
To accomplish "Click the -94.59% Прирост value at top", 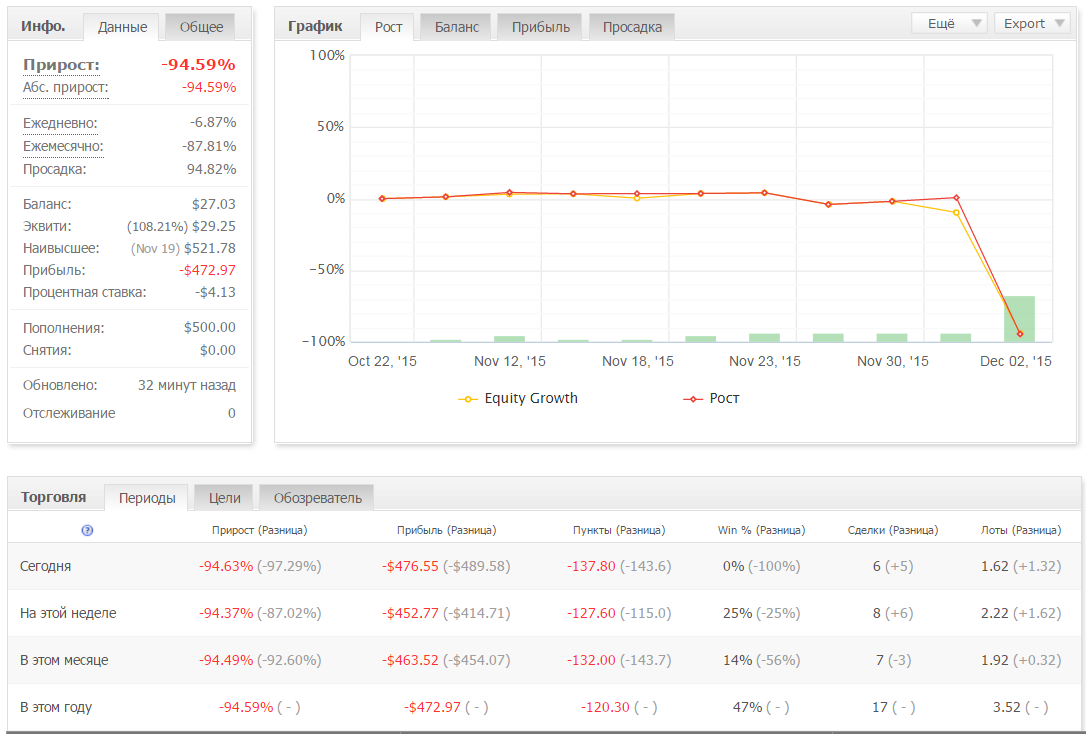I will coord(198,65).
